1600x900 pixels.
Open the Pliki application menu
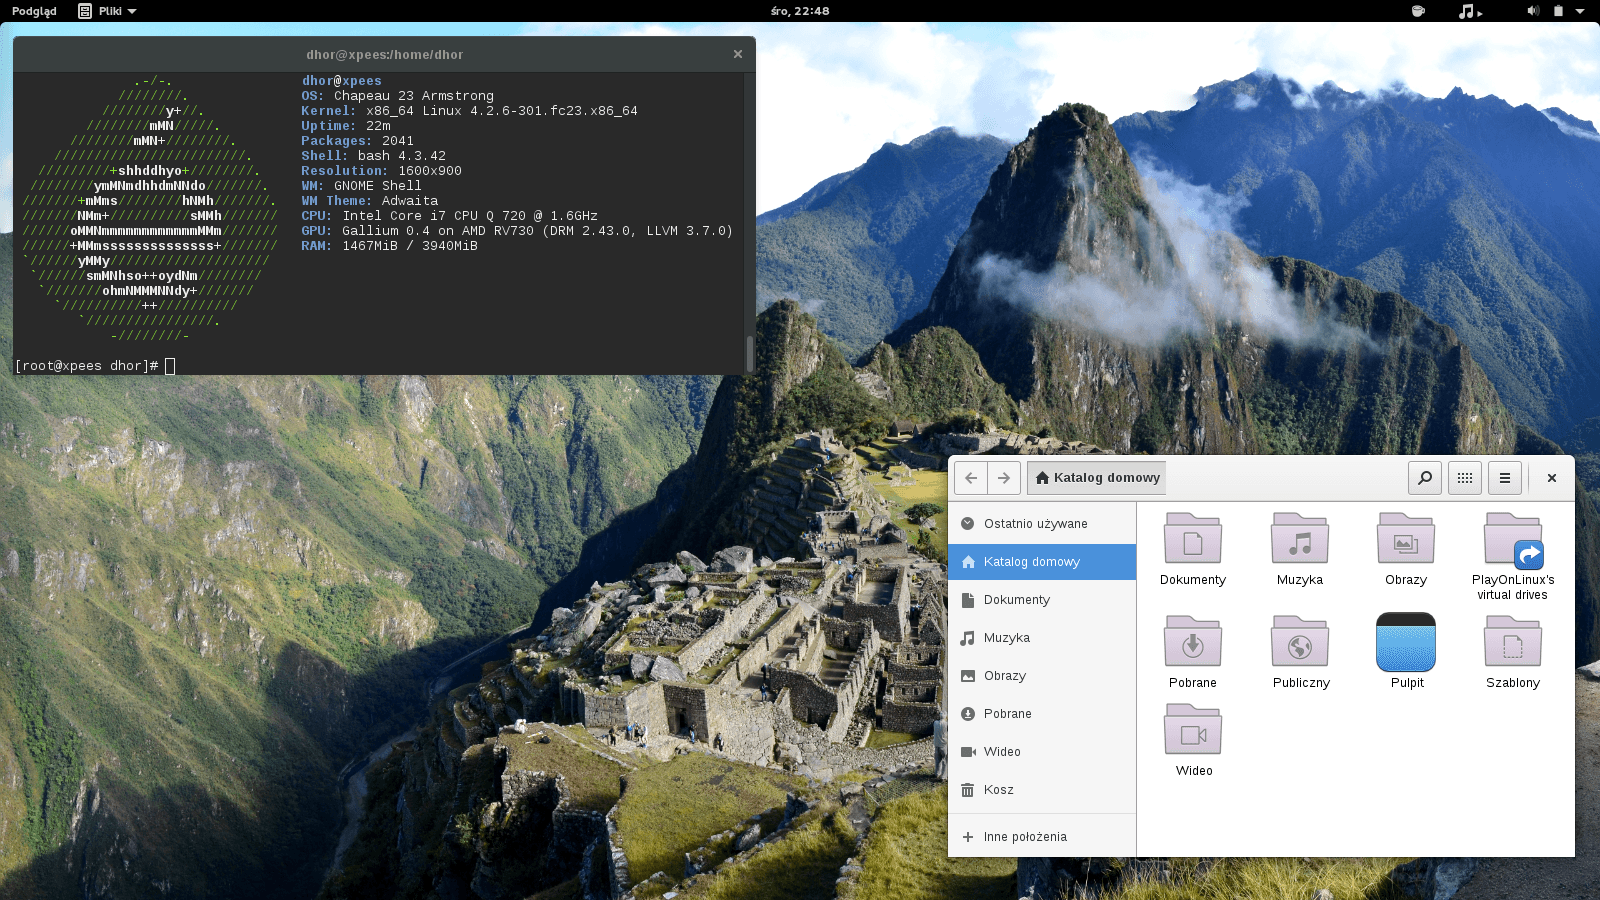pyautogui.click(x=107, y=11)
